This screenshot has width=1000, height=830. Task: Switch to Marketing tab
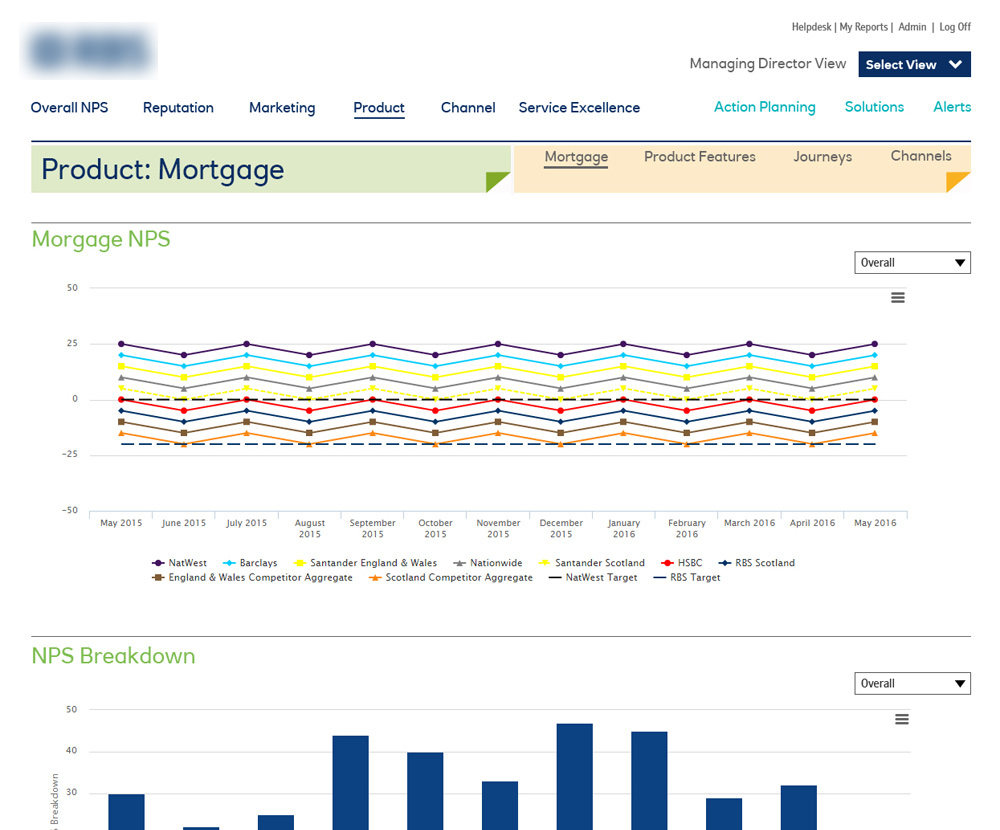[282, 108]
